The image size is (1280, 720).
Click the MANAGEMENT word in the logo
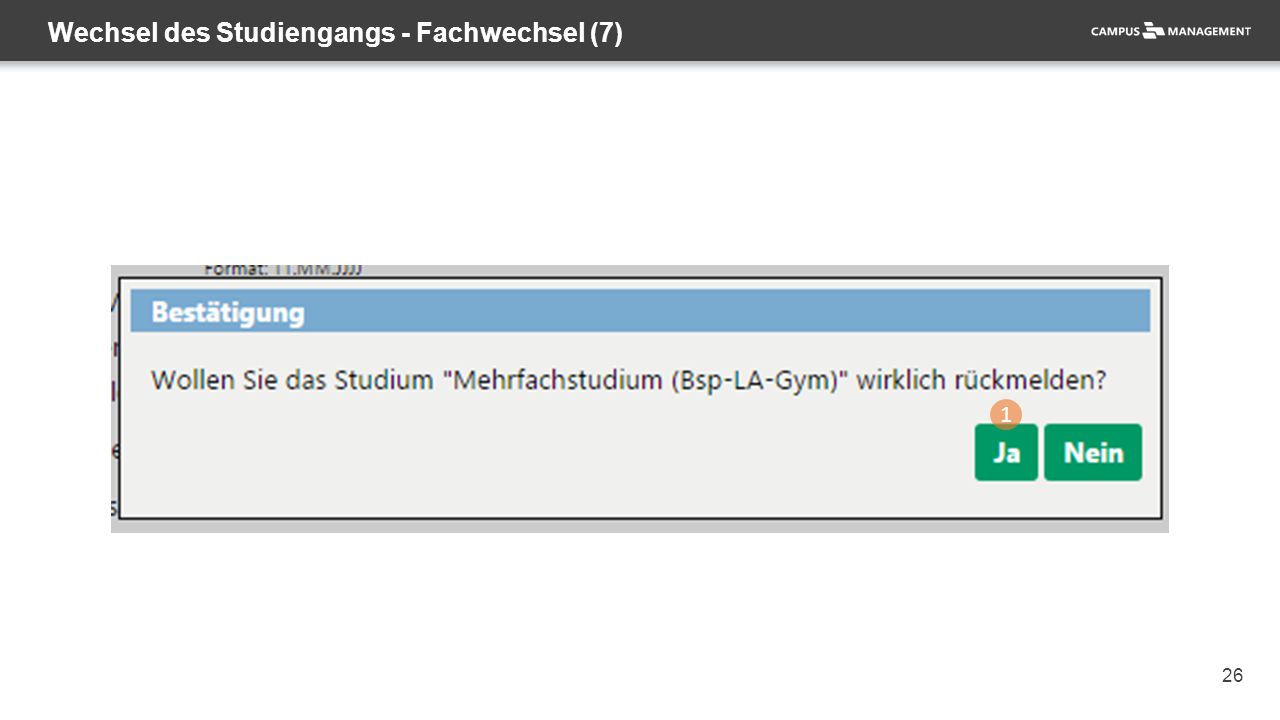click(1209, 31)
